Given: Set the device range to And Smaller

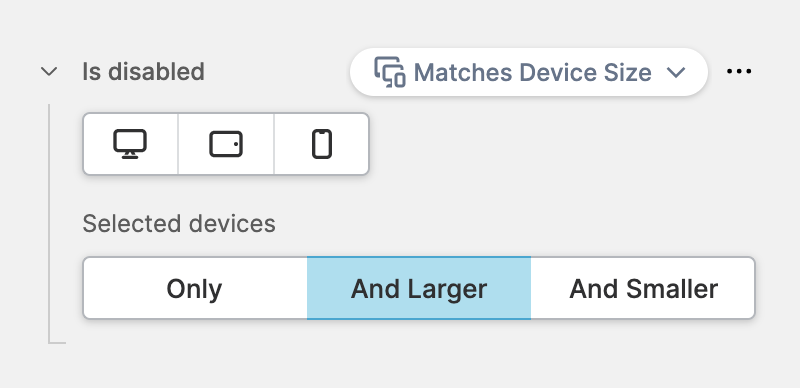Looking at the screenshot, I should pyautogui.click(x=643, y=288).
